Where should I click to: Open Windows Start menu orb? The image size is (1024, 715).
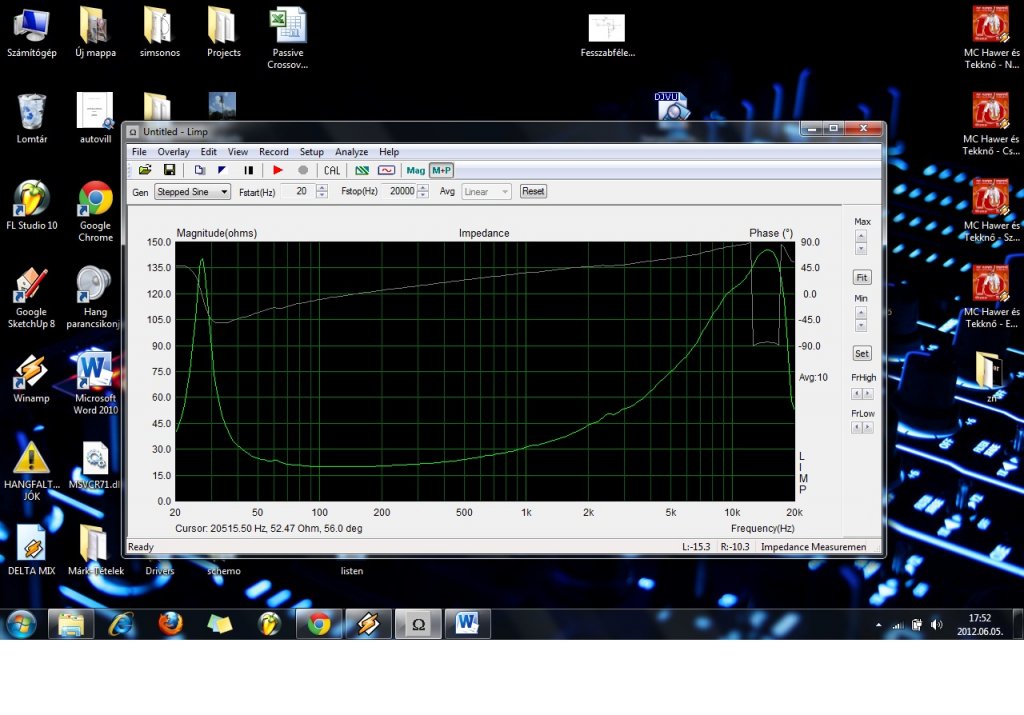pyautogui.click(x=22, y=624)
